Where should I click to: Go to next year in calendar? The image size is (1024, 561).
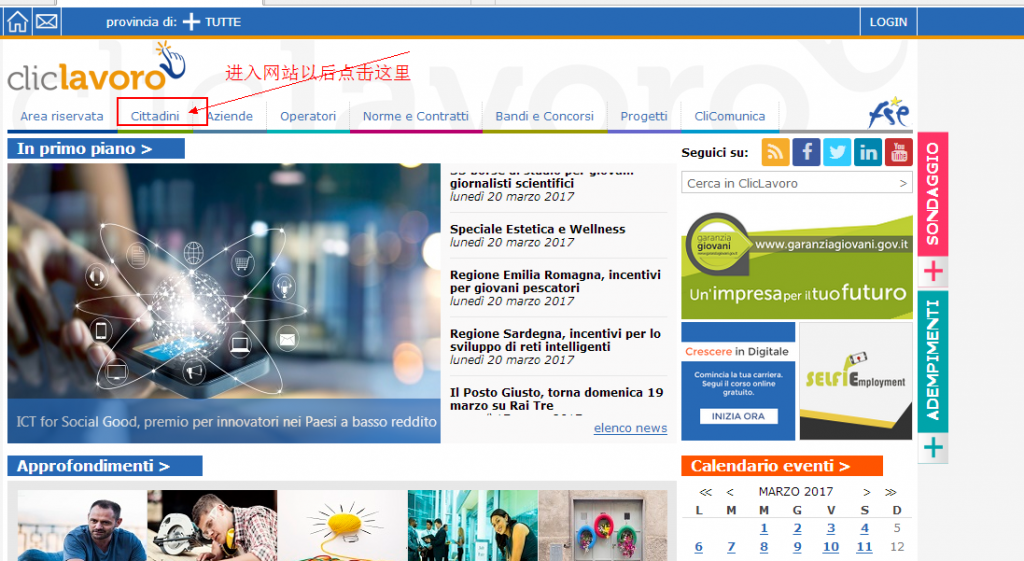[x=891, y=492]
